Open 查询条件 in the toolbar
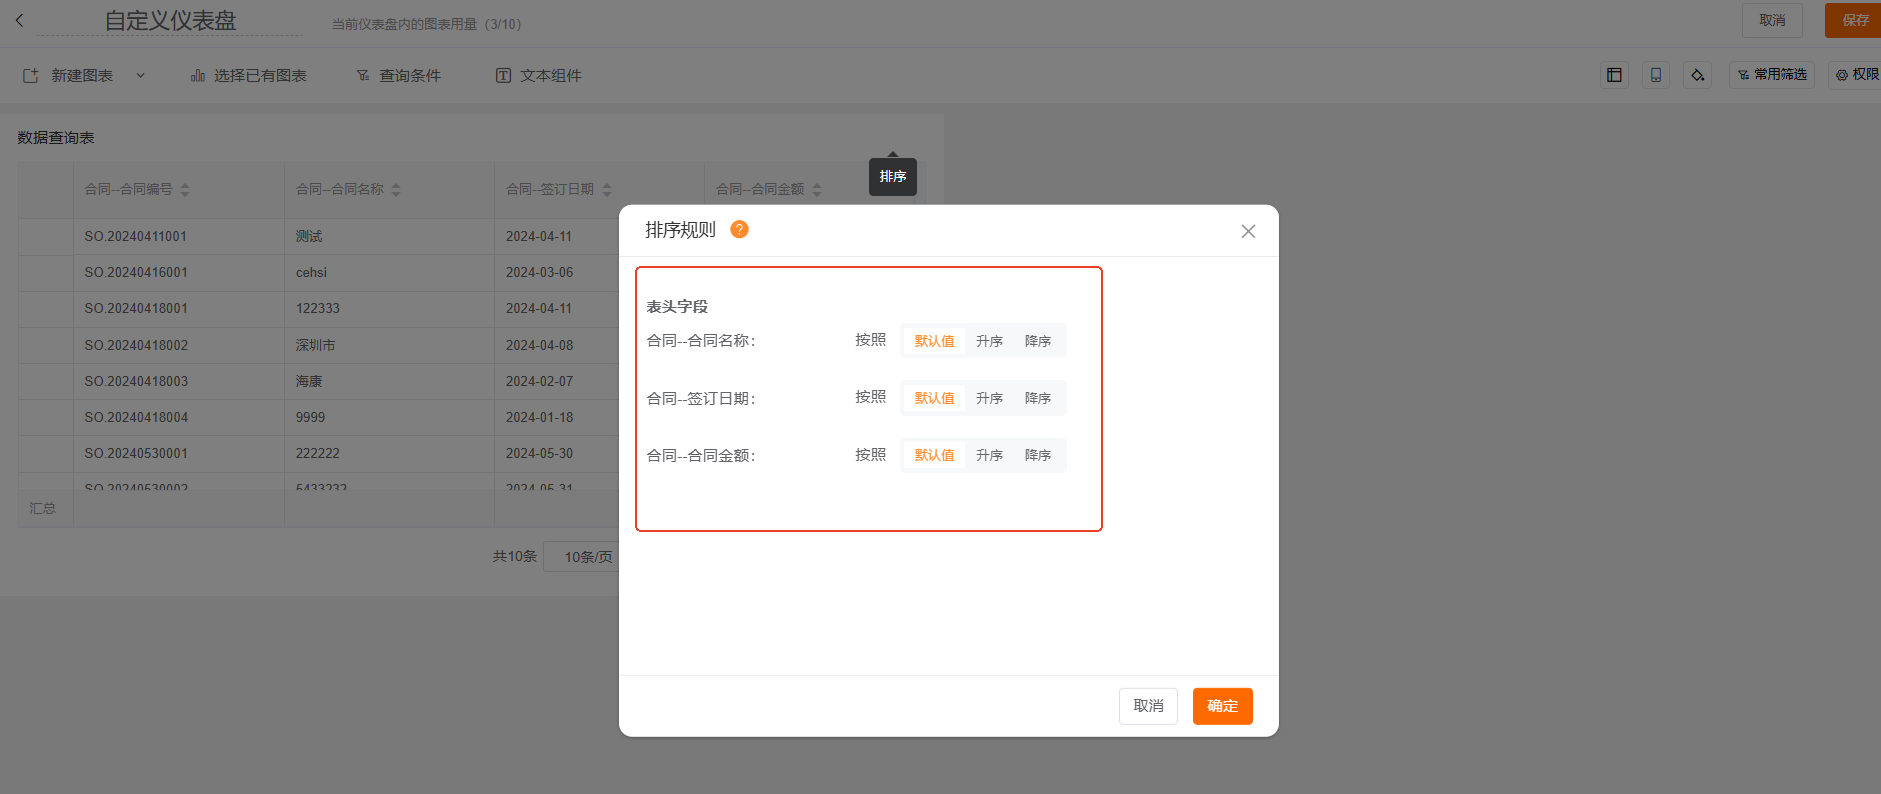The image size is (1881, 794). 398,76
